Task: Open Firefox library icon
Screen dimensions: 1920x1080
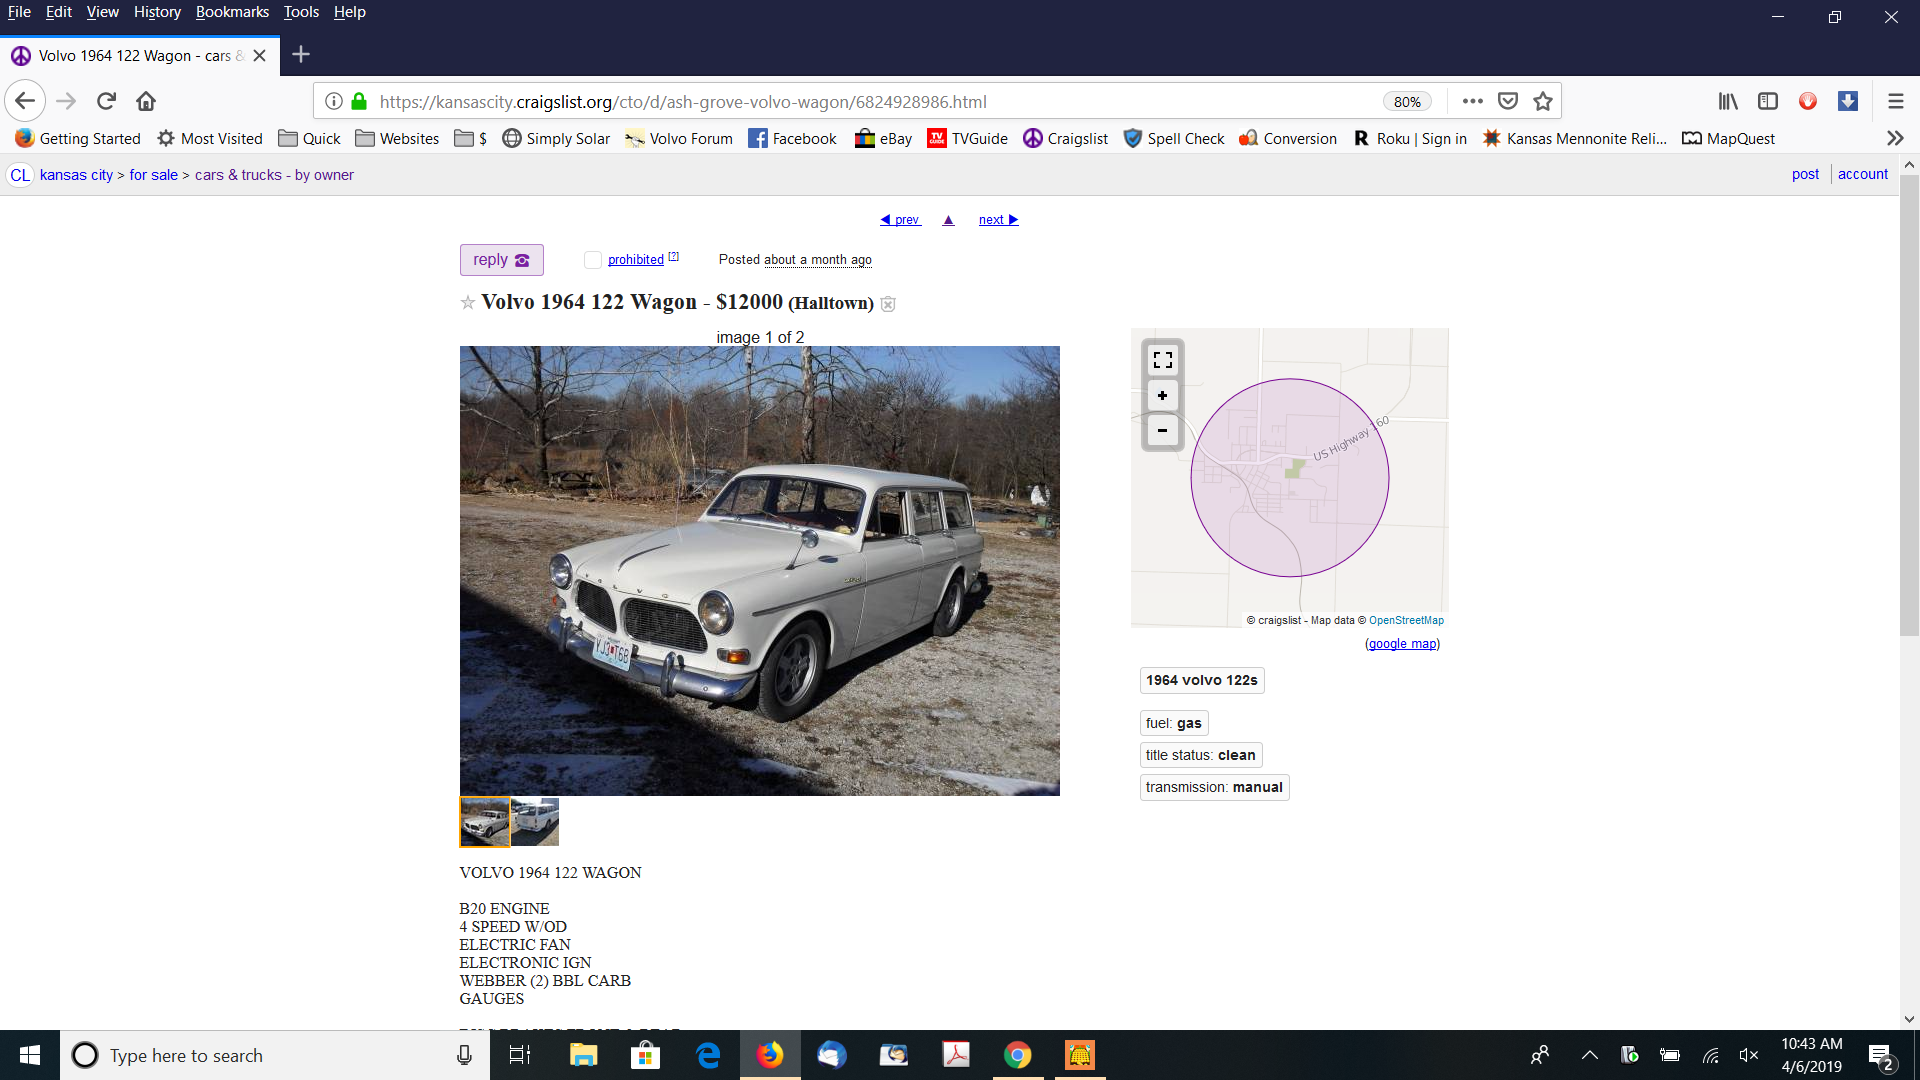Action: click(1728, 101)
